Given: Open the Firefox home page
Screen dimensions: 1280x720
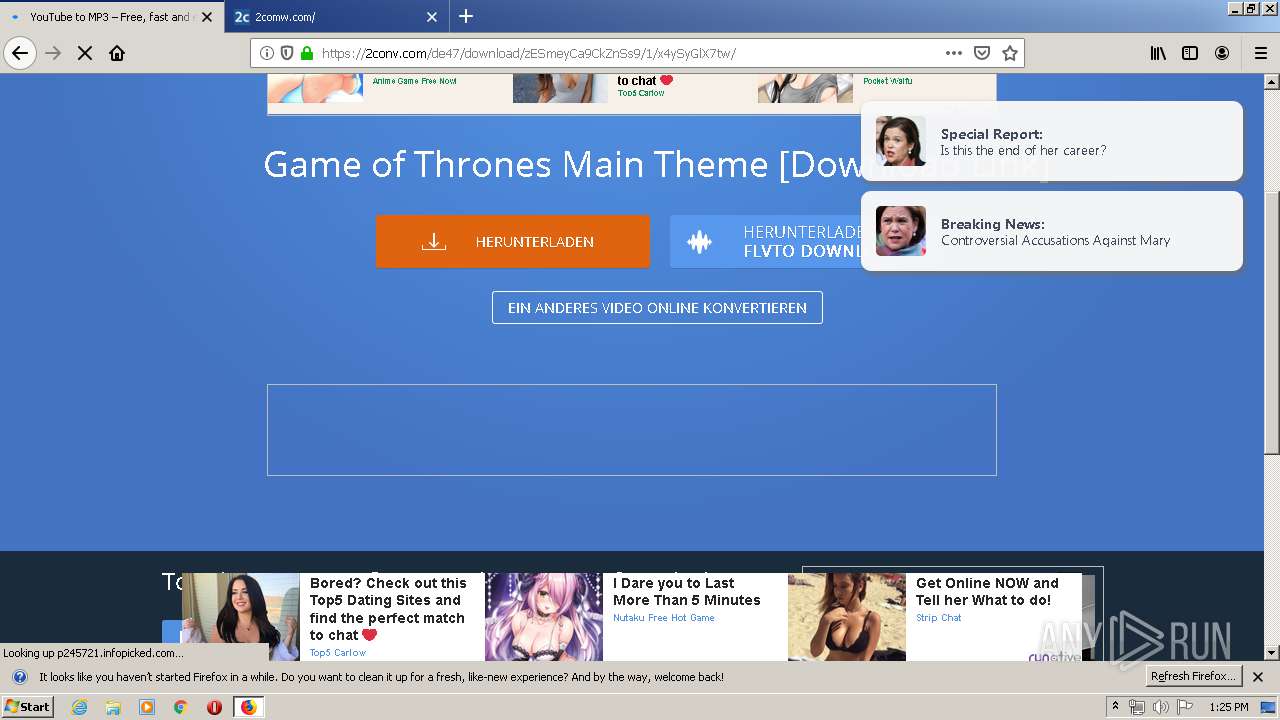Looking at the screenshot, I should (x=117, y=53).
